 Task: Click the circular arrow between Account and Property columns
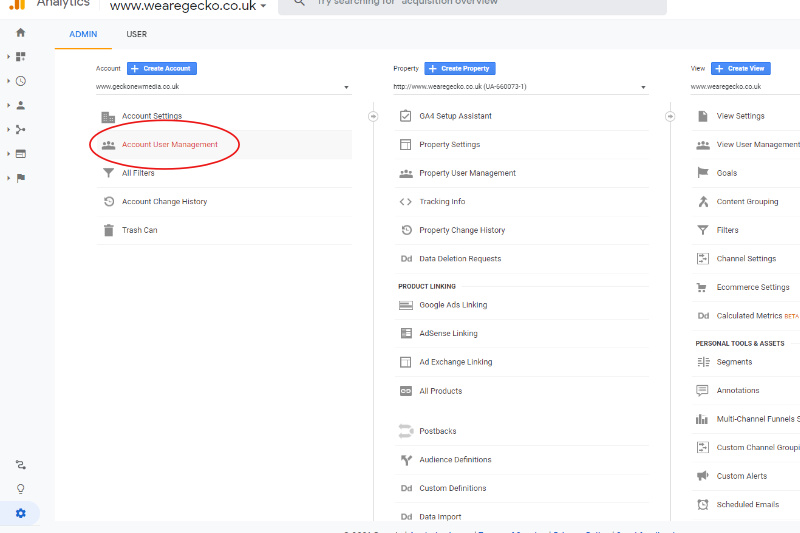(373, 116)
